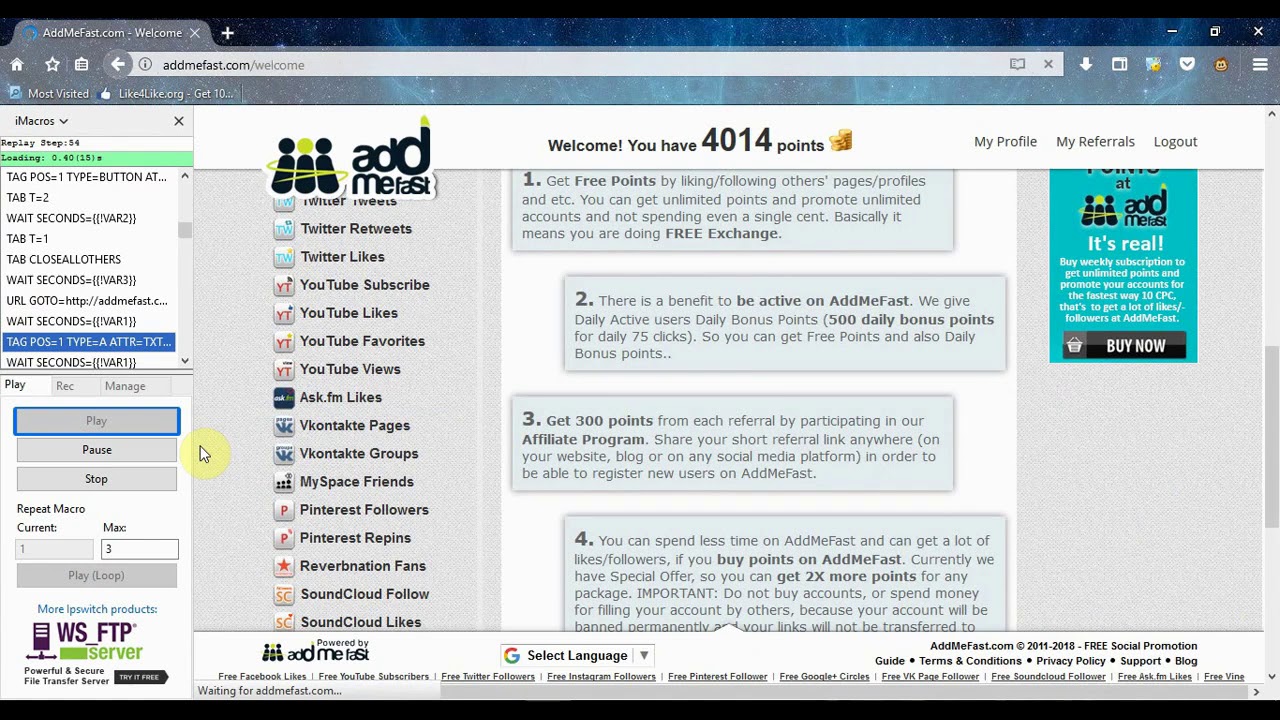Stop the running macro
Image resolution: width=1280 pixels, height=720 pixels.
(x=96, y=479)
